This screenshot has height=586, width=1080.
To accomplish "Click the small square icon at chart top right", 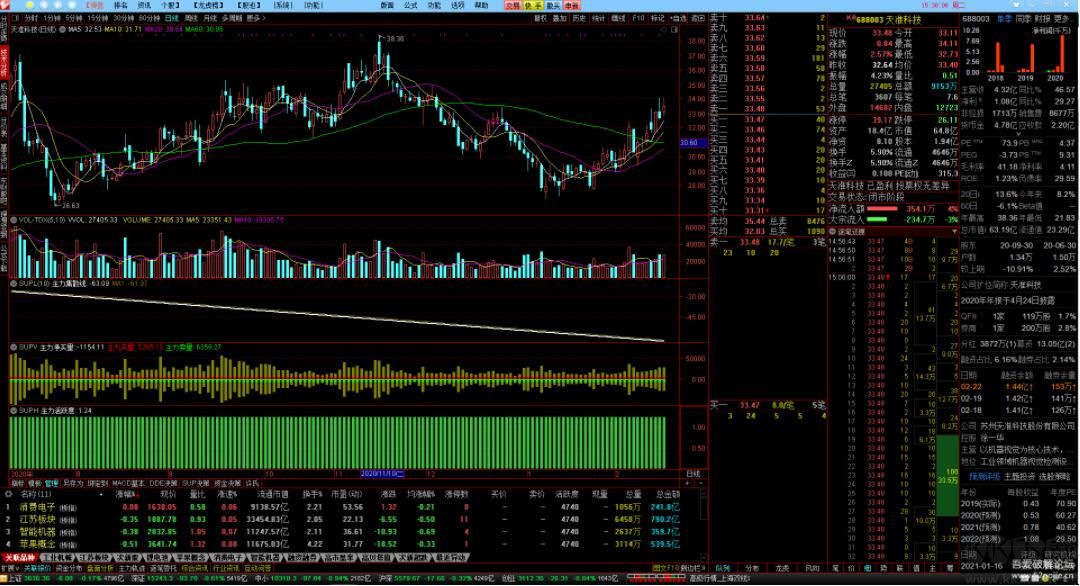I will pos(675,30).
